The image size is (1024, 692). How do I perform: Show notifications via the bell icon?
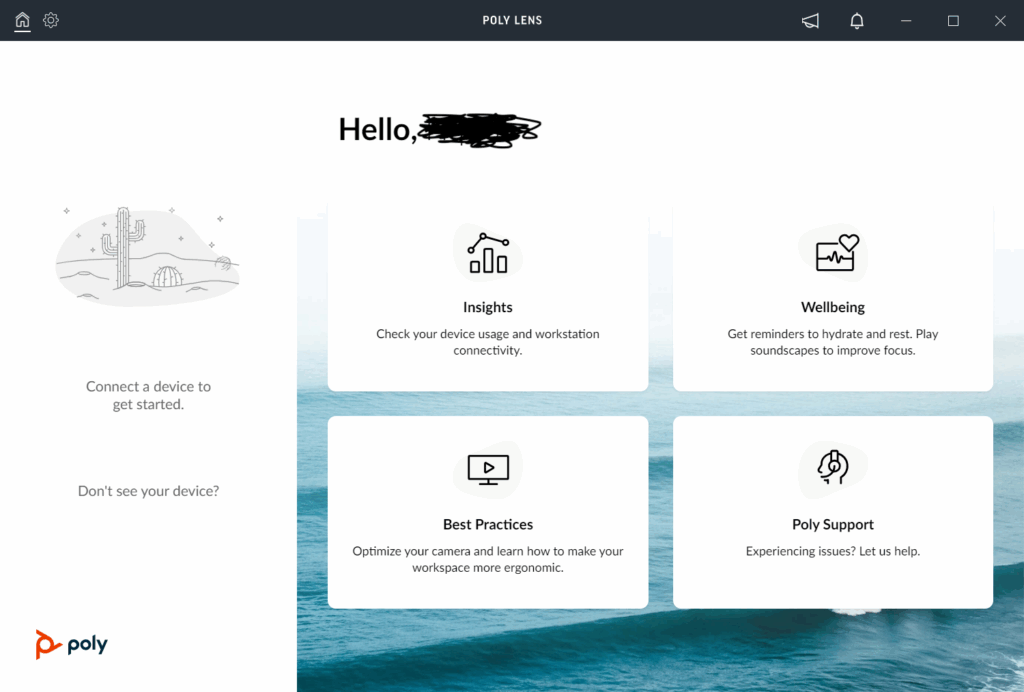tap(857, 21)
